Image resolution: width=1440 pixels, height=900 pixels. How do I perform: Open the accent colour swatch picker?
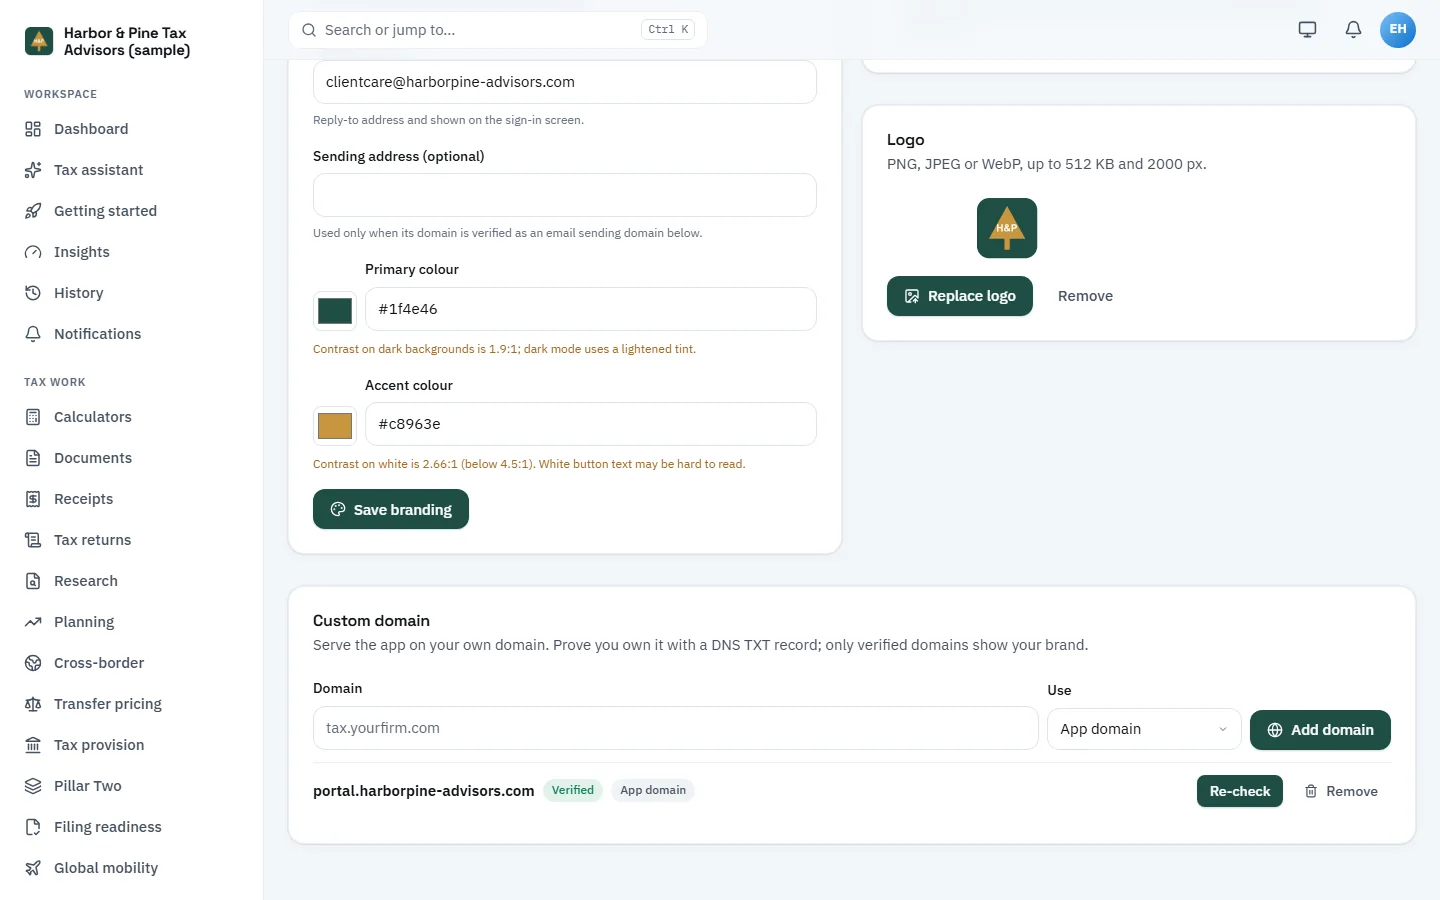click(x=335, y=426)
